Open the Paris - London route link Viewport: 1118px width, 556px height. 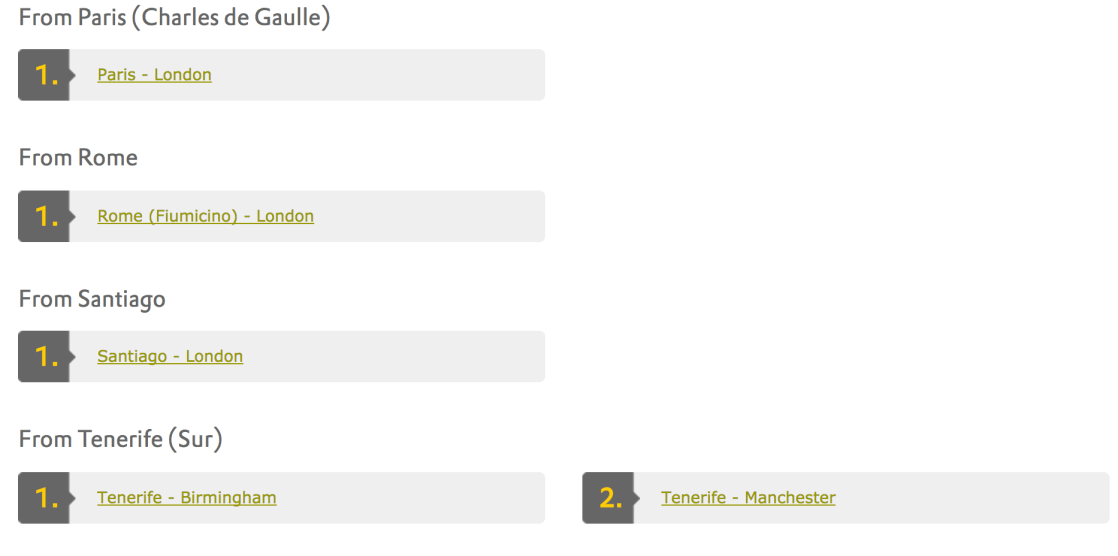click(x=154, y=75)
